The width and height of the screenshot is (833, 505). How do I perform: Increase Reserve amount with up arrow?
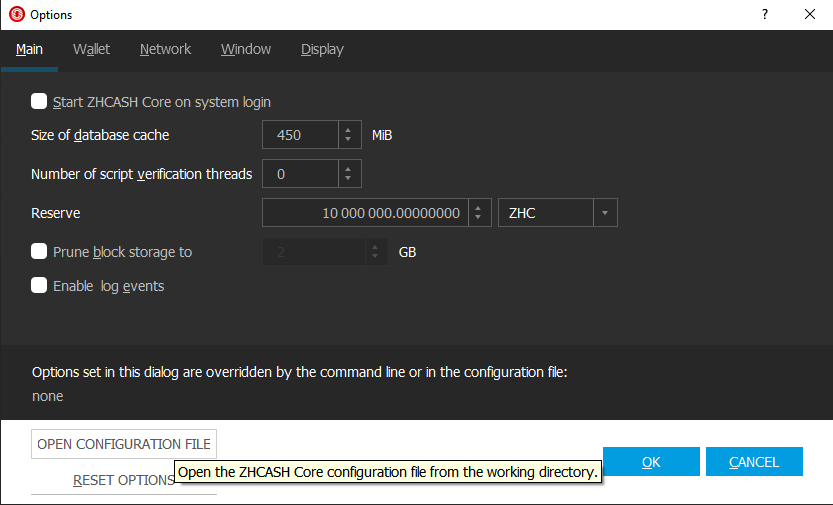479,208
